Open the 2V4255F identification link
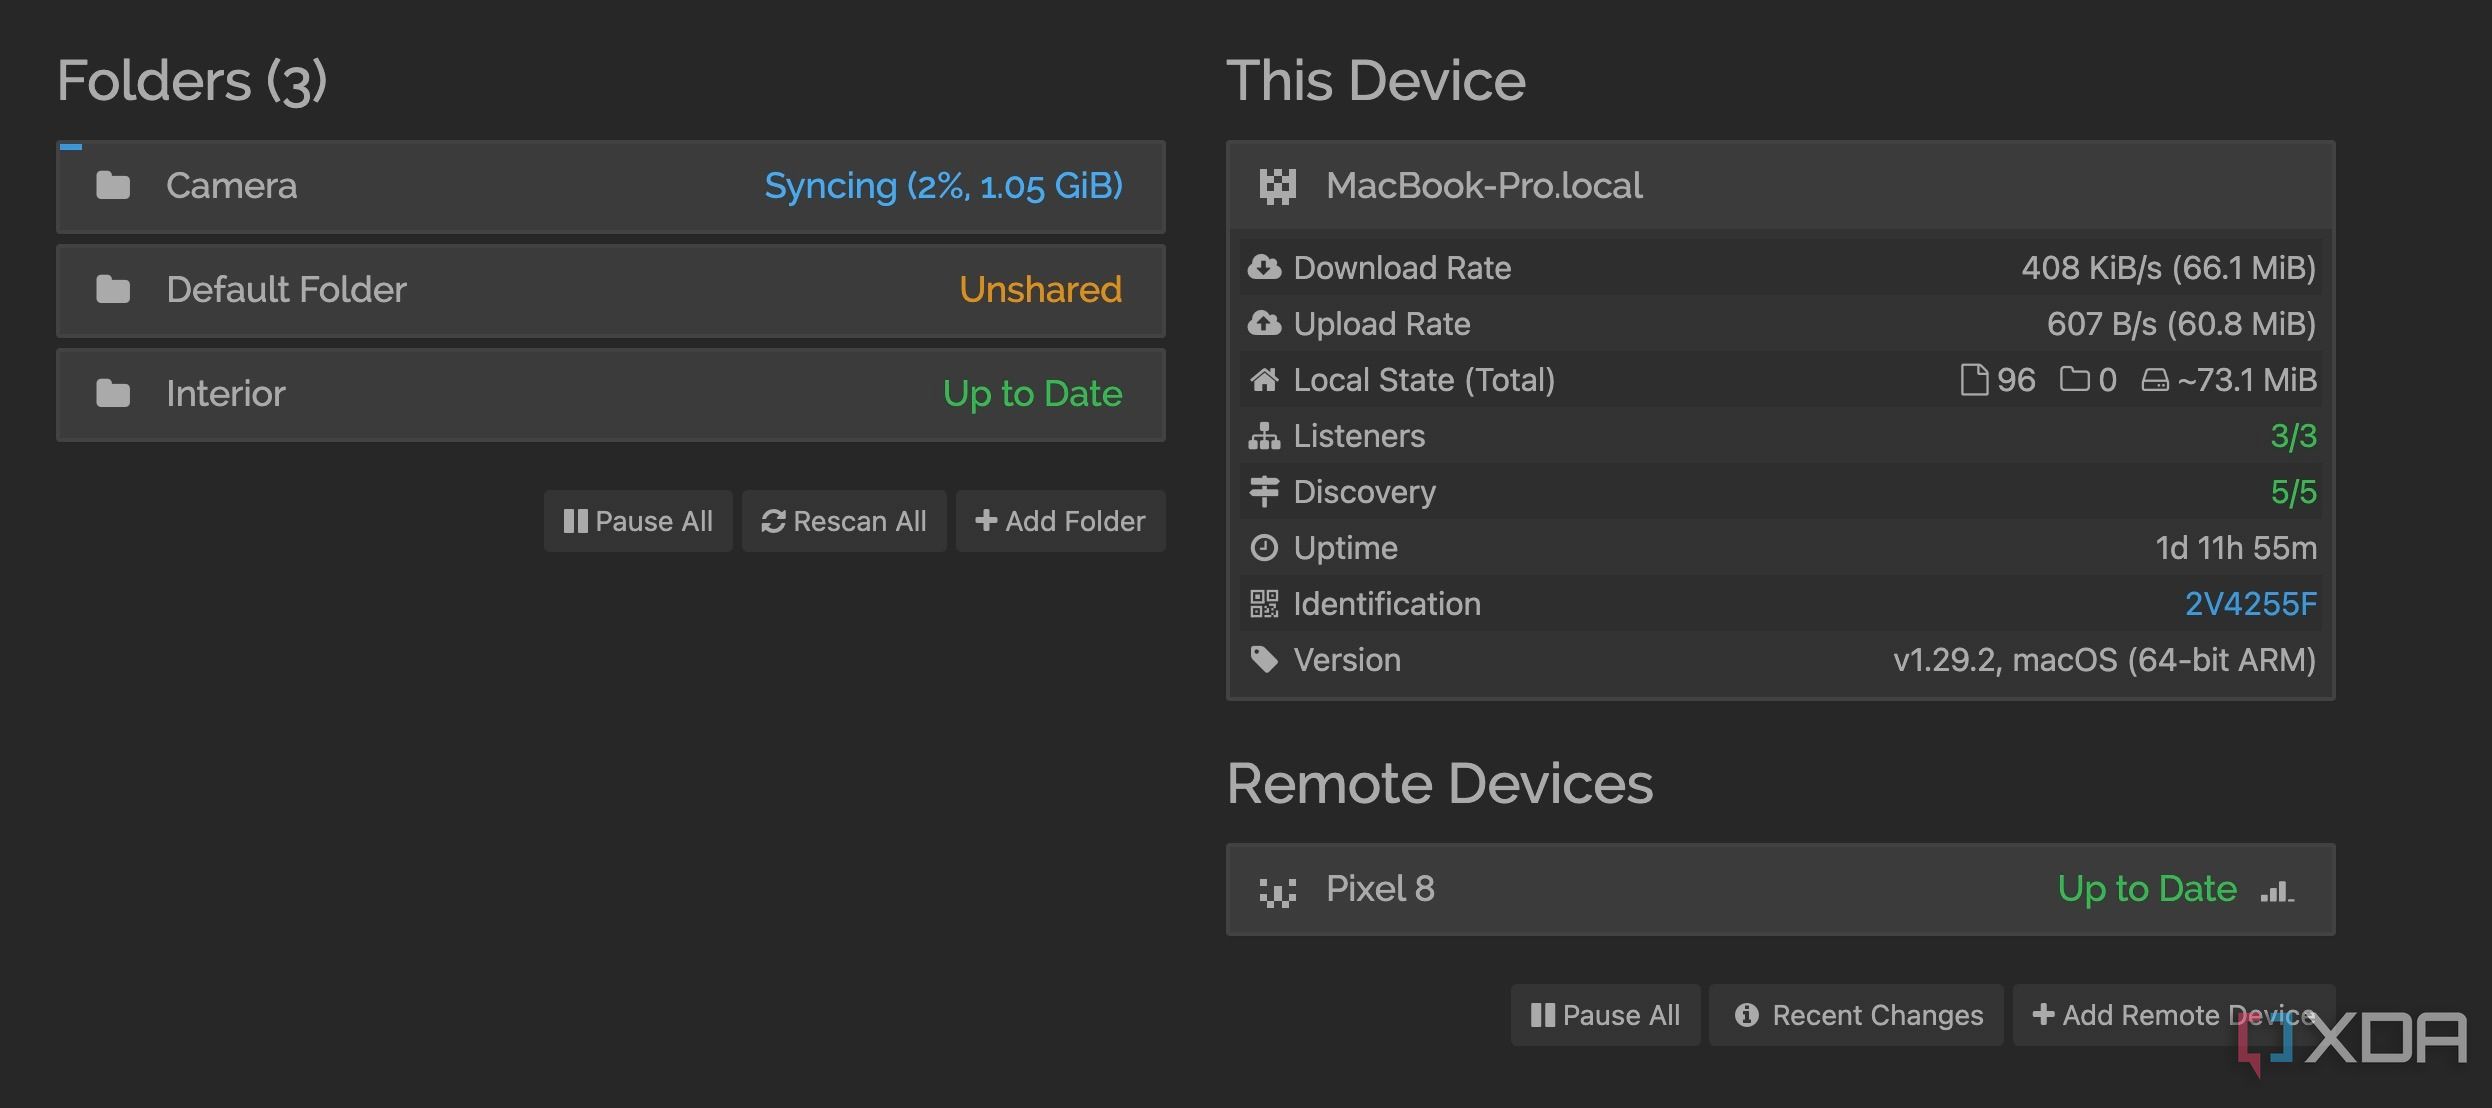Screen dimensions: 2492x1108 2250,604
